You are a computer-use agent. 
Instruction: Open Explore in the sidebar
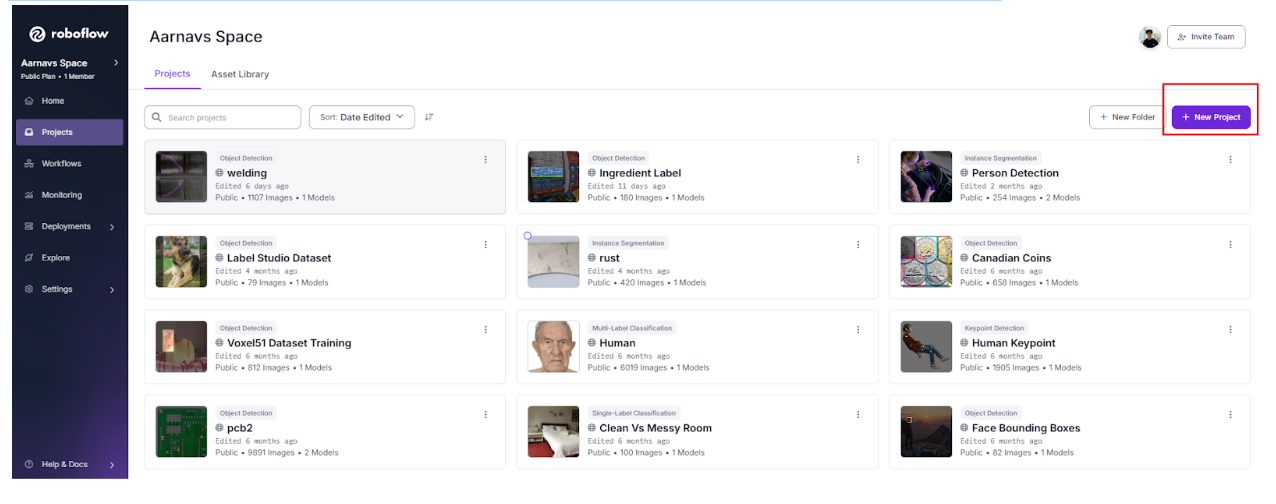(55, 258)
